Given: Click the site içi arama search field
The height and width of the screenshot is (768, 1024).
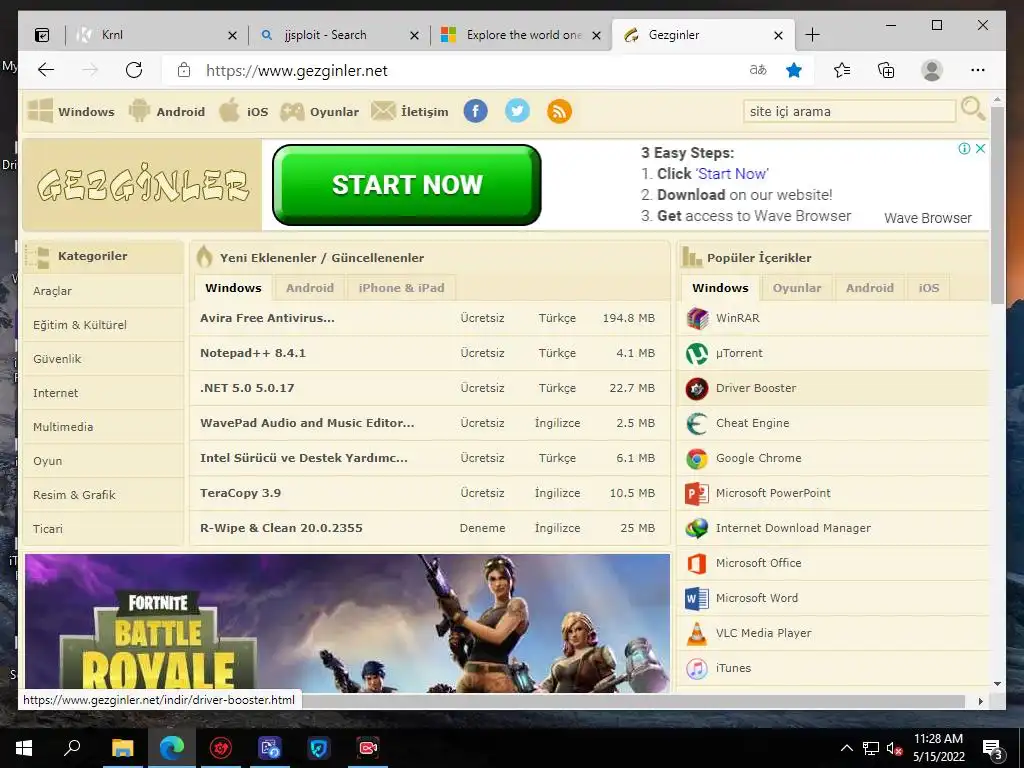Looking at the screenshot, I should pos(849,111).
